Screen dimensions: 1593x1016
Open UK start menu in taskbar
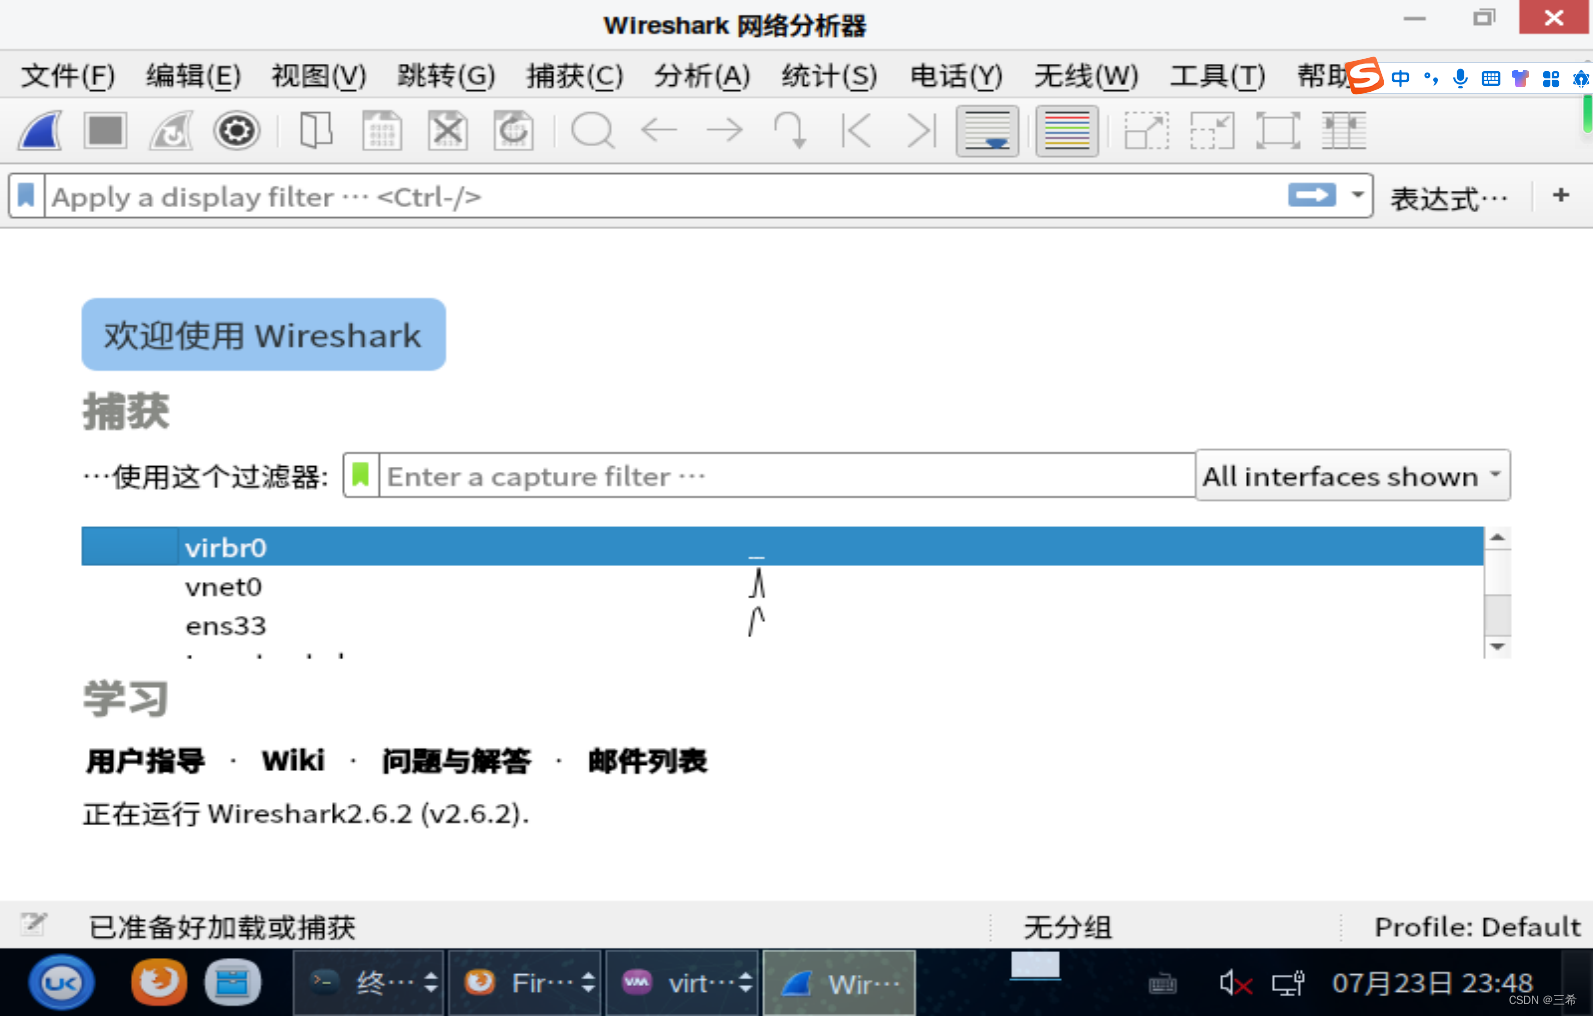61,983
